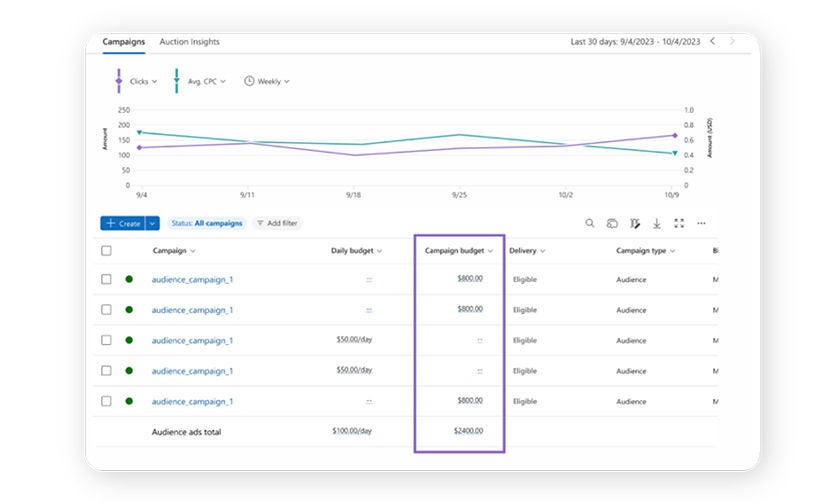Go to previous date range arrow

pos(713,42)
